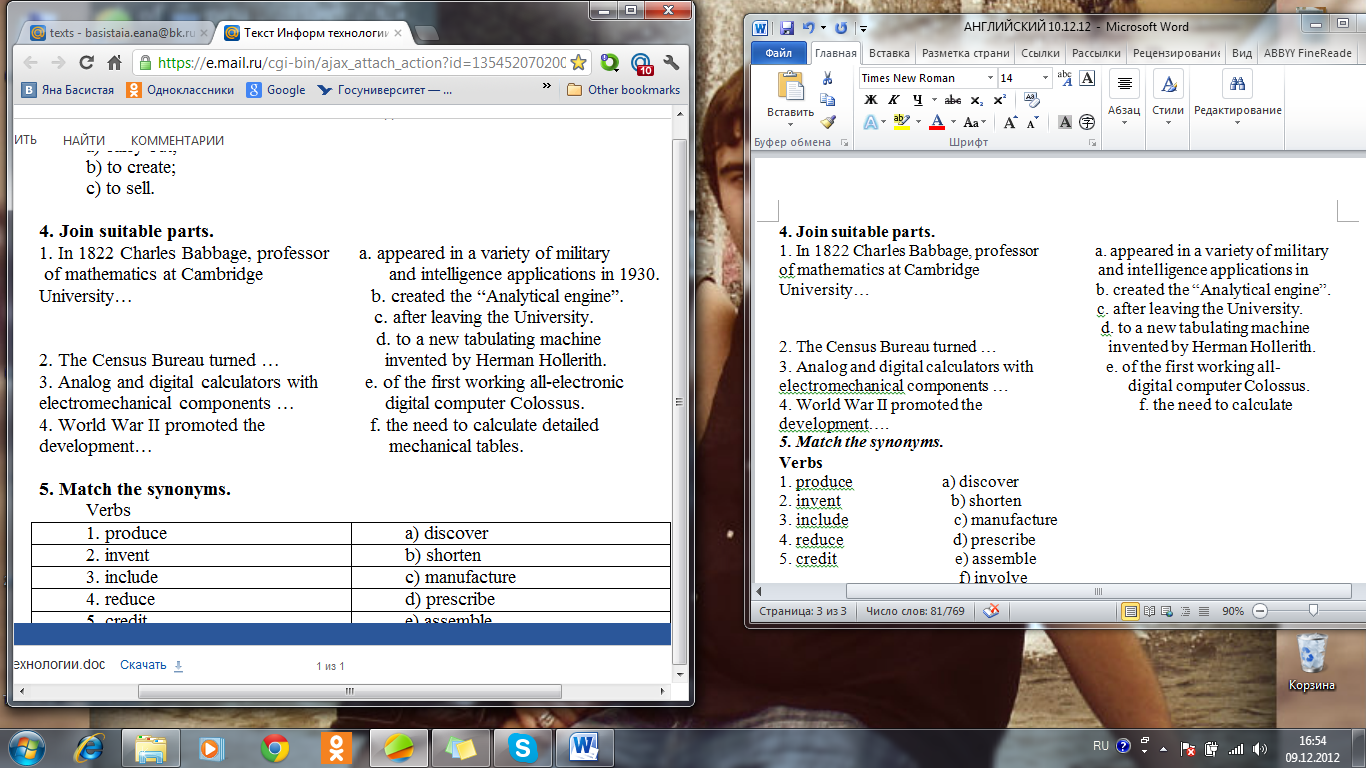Open the Файл tab
The height and width of the screenshot is (768, 1366).
click(x=778, y=53)
